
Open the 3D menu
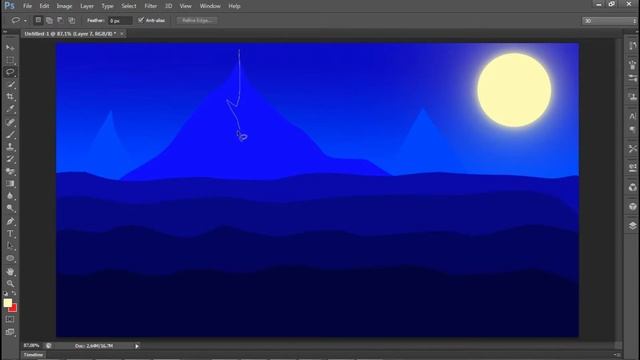(x=169, y=6)
